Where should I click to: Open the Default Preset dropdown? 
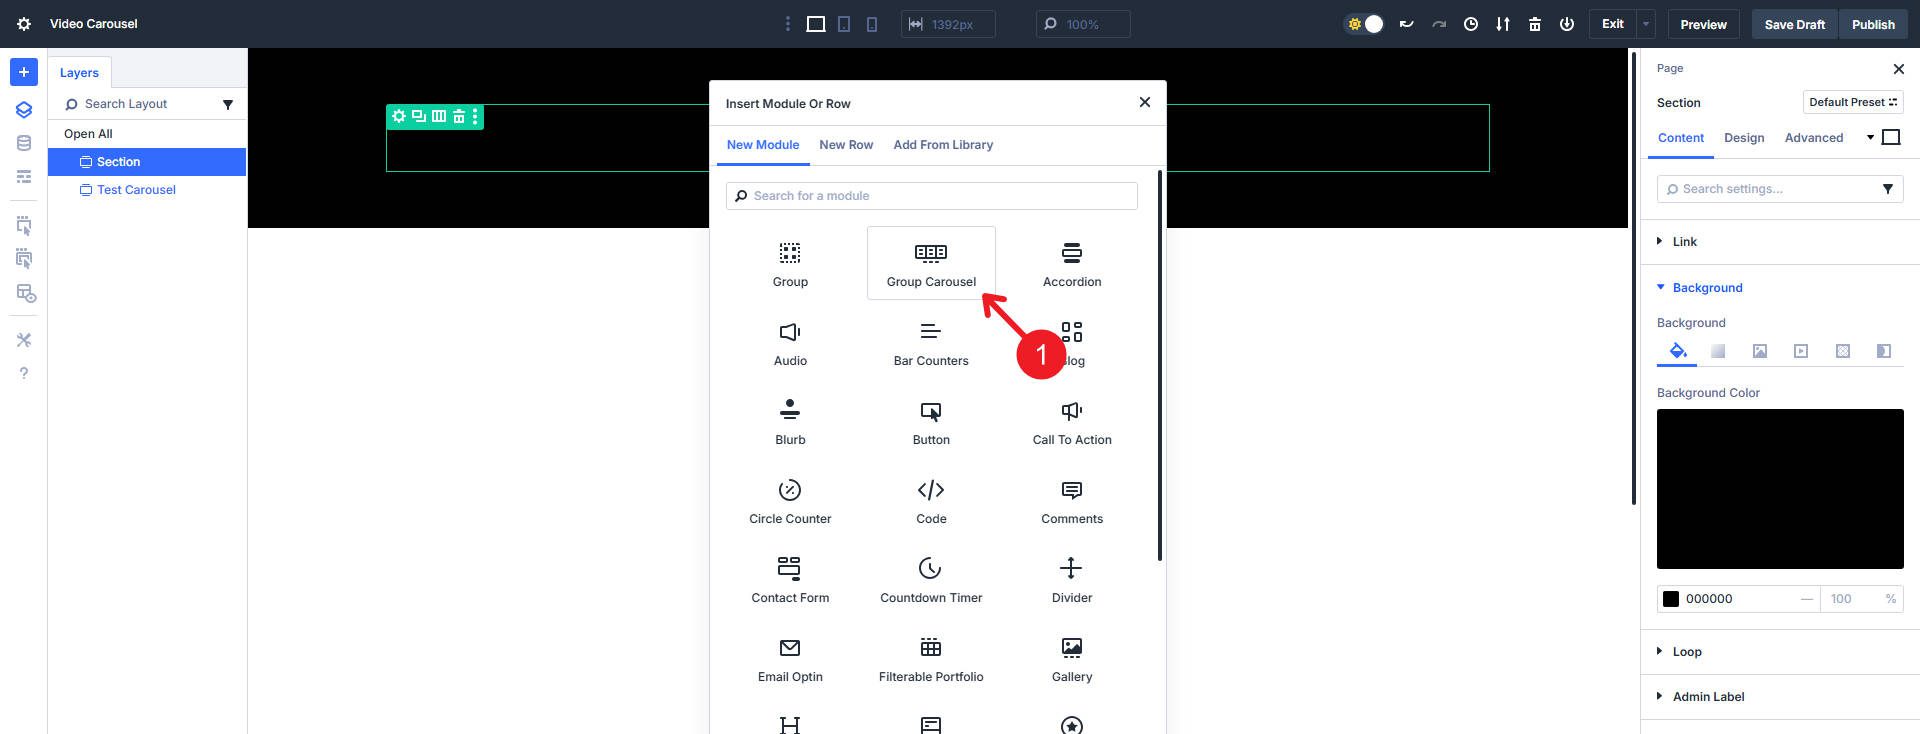point(1852,102)
